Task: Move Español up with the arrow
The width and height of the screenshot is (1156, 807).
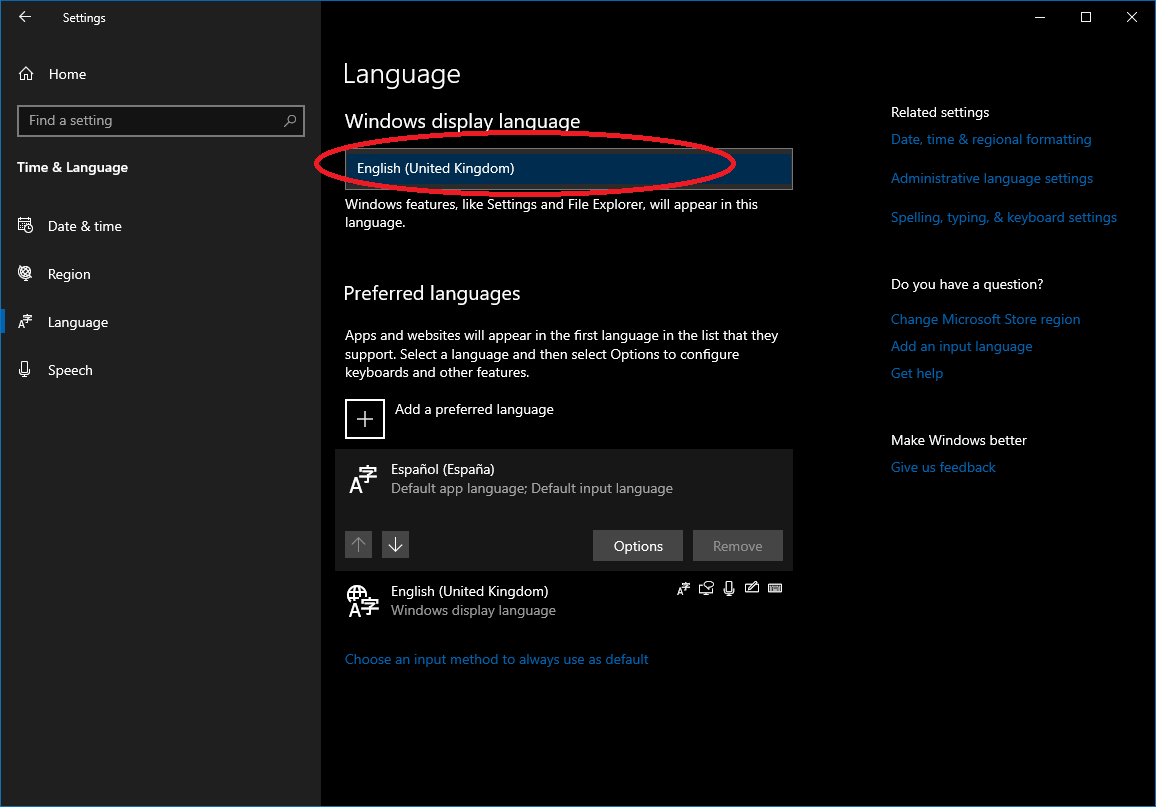Action: [x=358, y=545]
